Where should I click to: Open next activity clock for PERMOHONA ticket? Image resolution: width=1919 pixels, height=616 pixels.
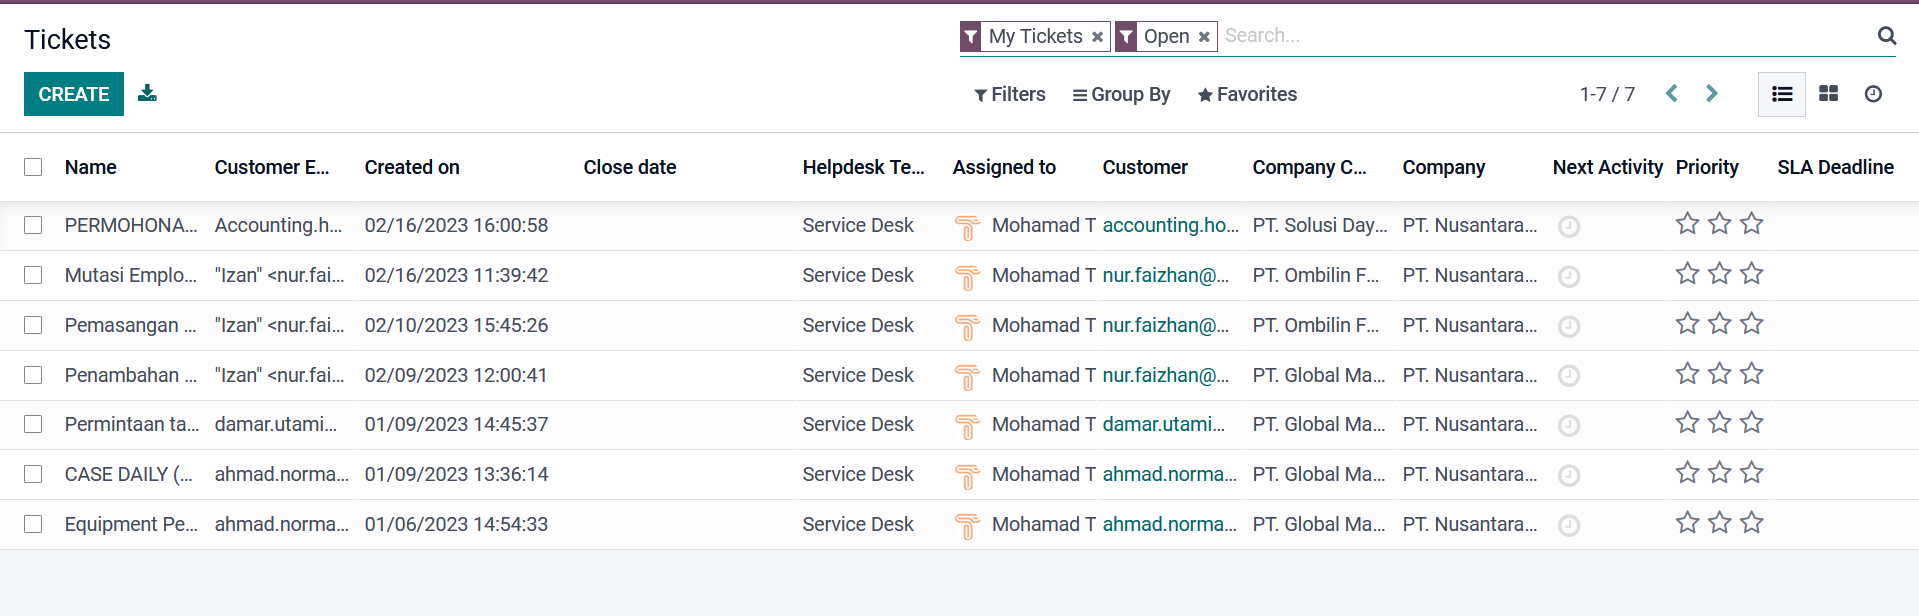click(1569, 226)
